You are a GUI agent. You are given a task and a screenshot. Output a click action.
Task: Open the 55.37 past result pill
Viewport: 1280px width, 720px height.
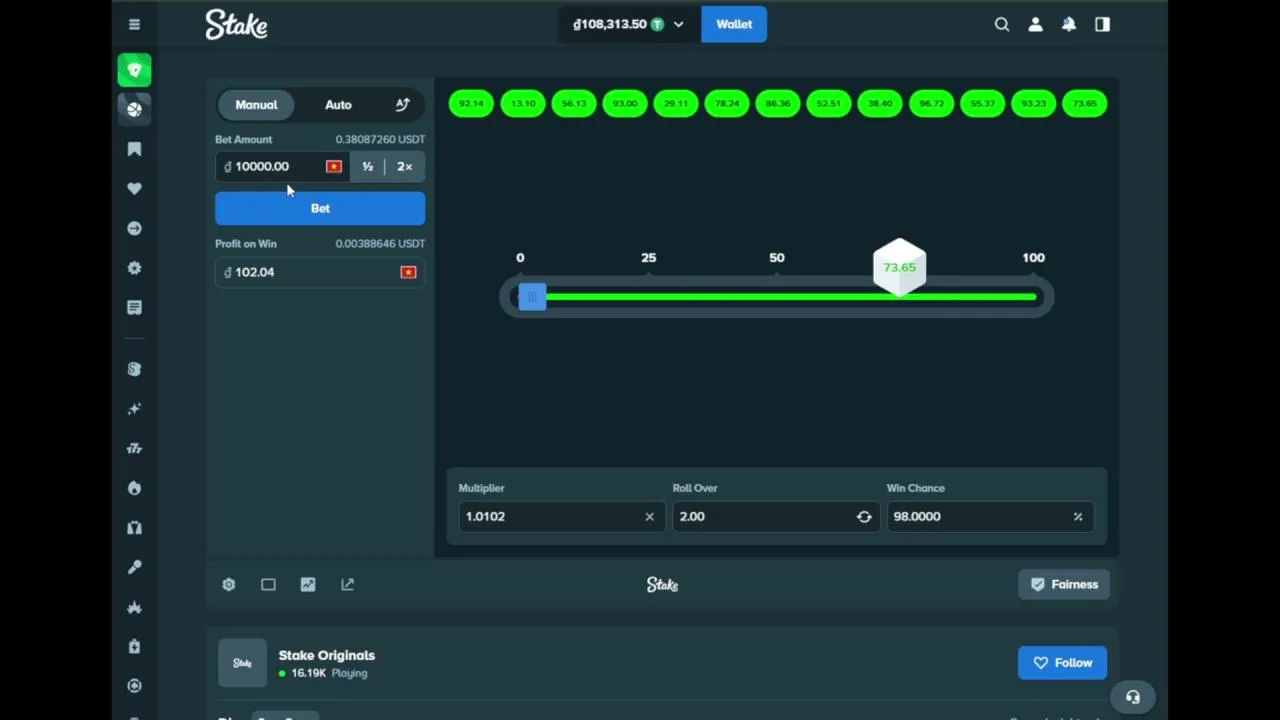(x=982, y=103)
